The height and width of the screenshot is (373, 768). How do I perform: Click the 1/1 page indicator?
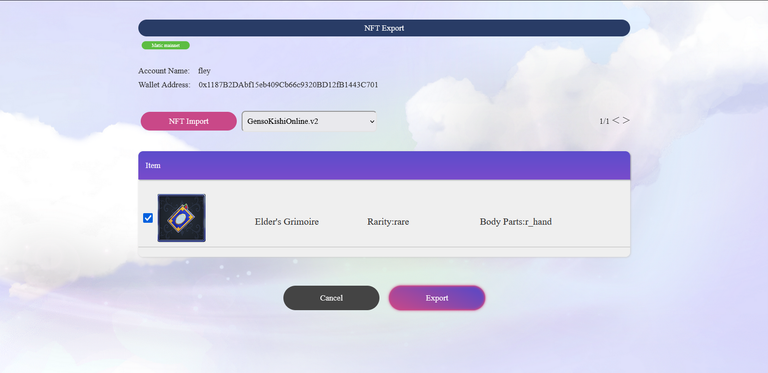click(x=604, y=121)
